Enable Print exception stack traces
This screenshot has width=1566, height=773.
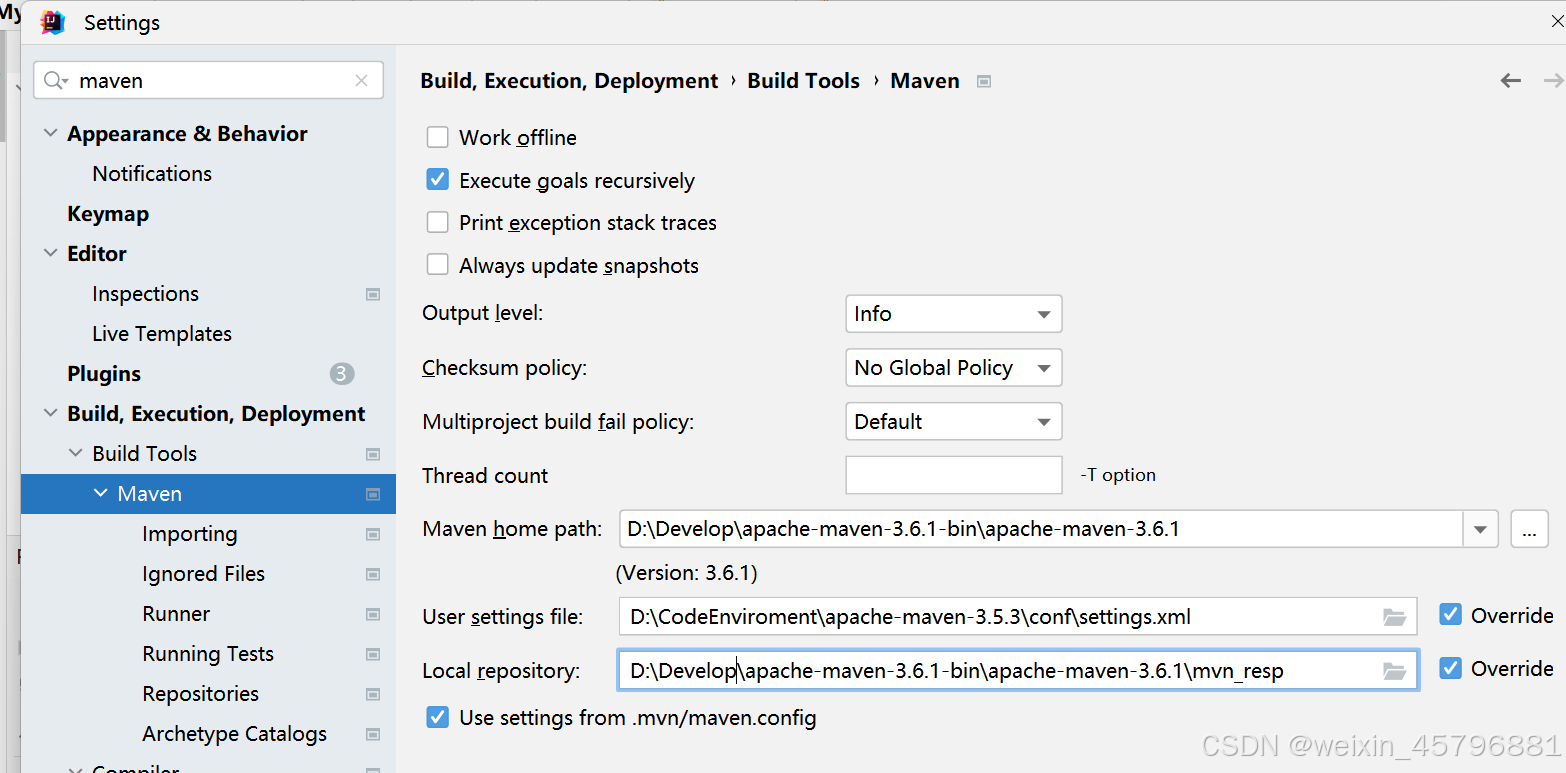click(x=437, y=222)
